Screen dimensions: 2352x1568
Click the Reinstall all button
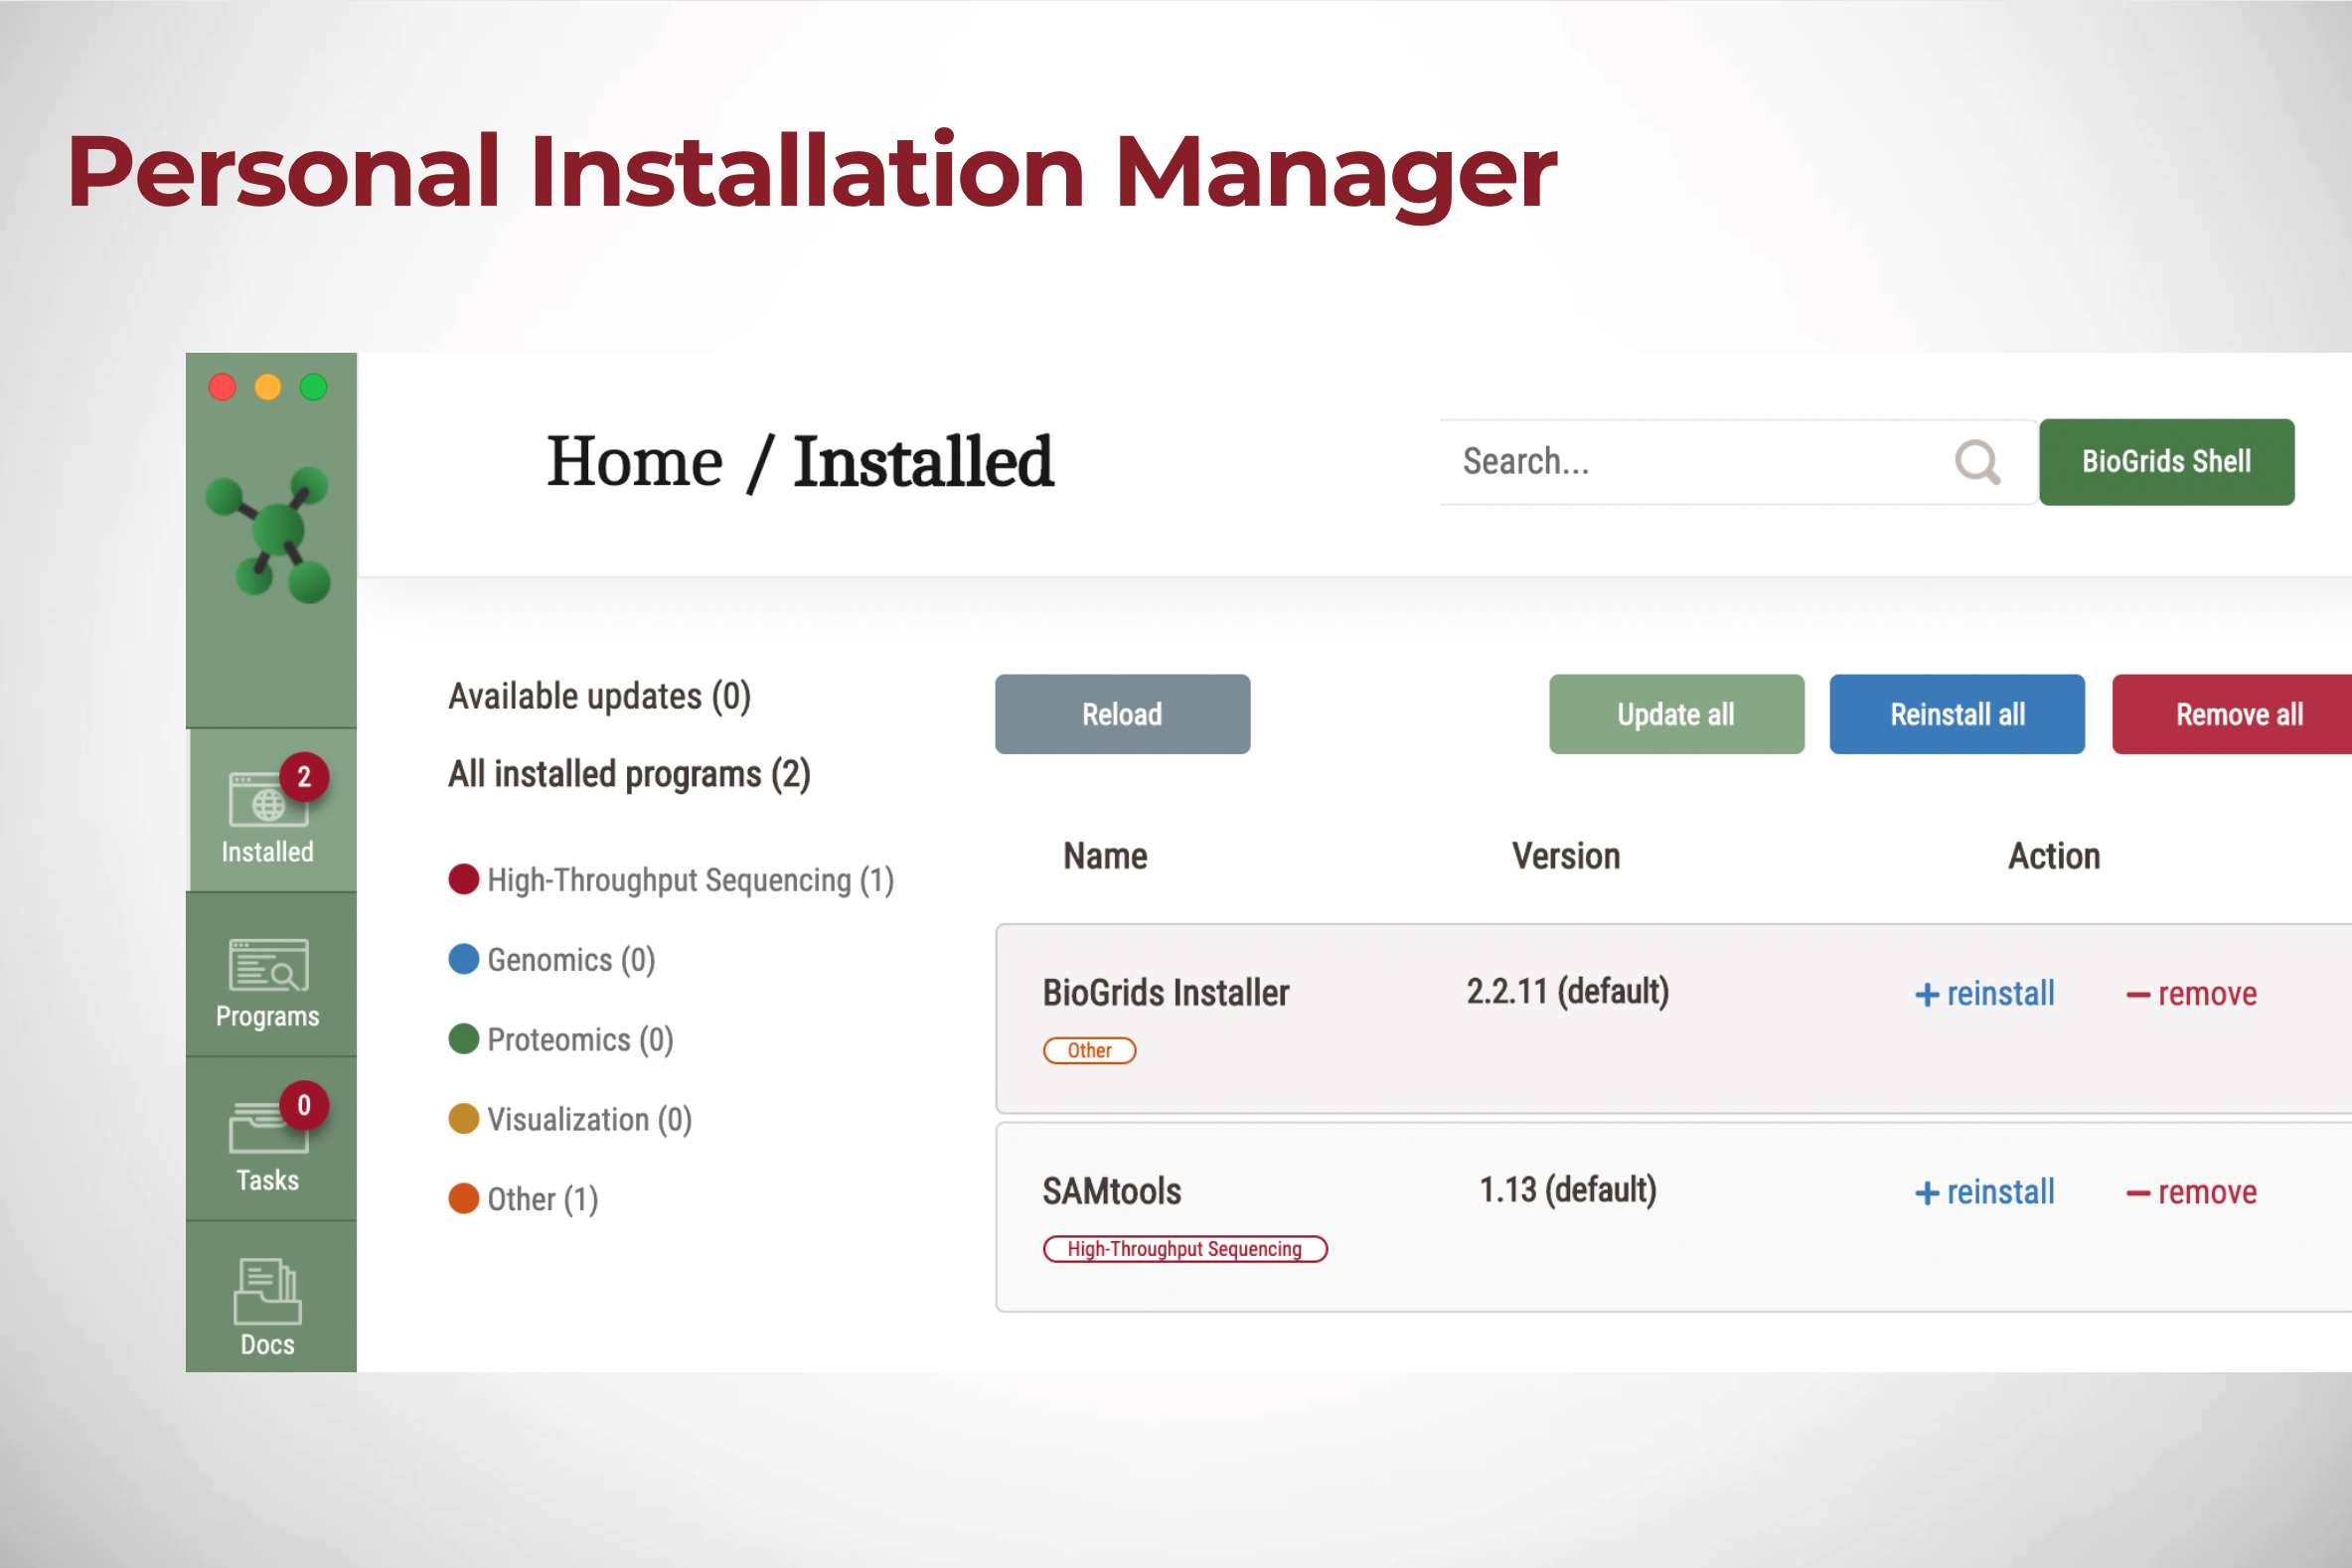coord(1956,714)
